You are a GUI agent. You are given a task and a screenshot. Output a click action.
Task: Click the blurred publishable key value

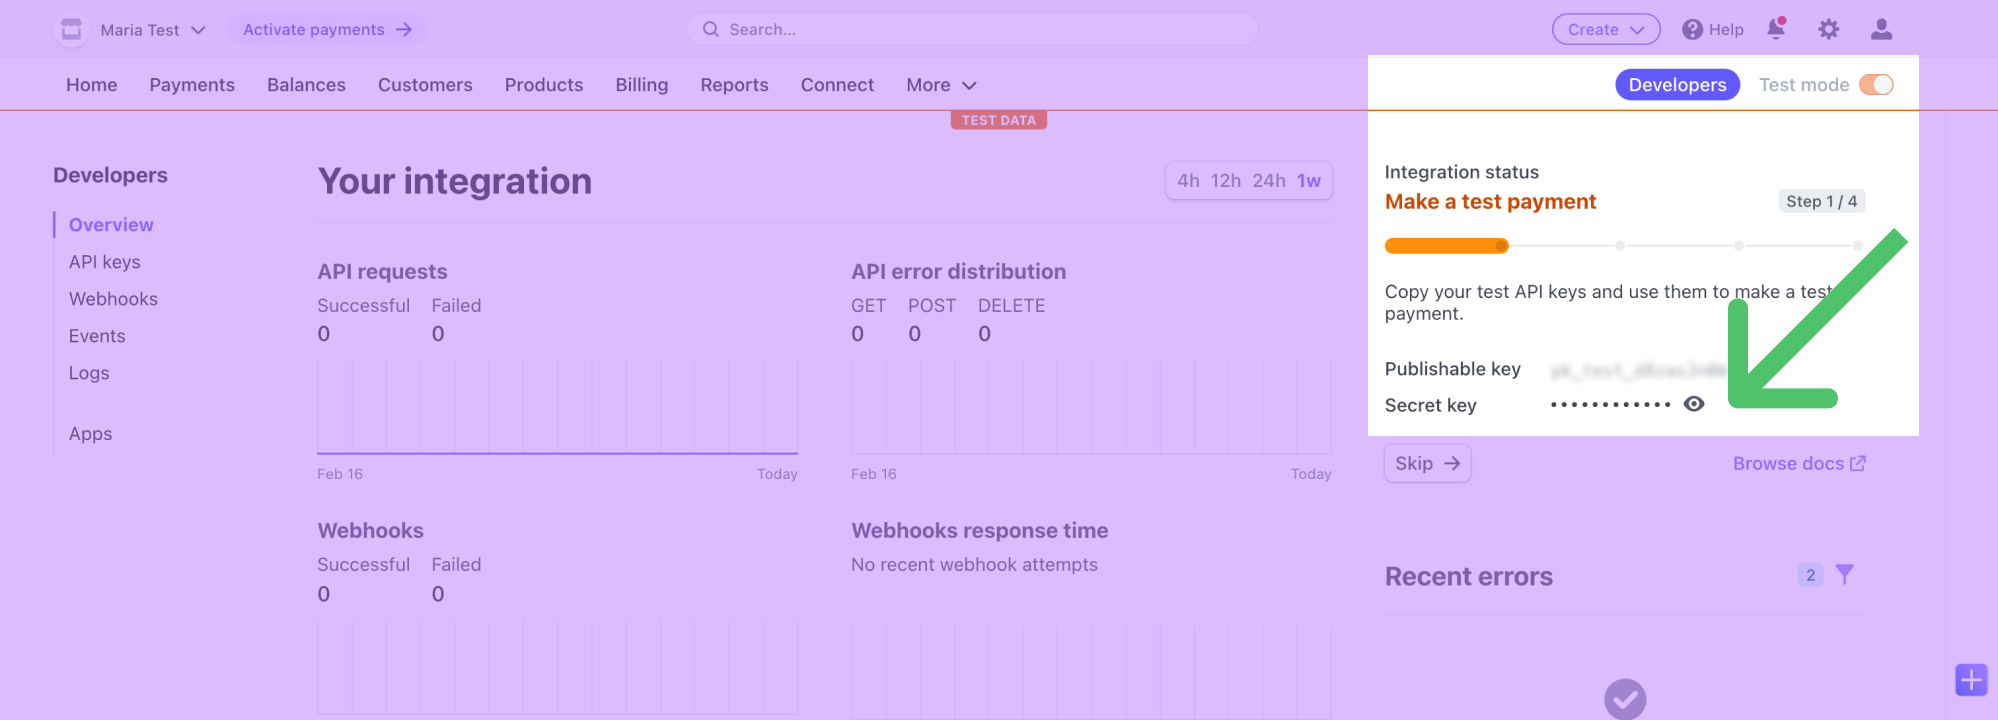point(1639,370)
